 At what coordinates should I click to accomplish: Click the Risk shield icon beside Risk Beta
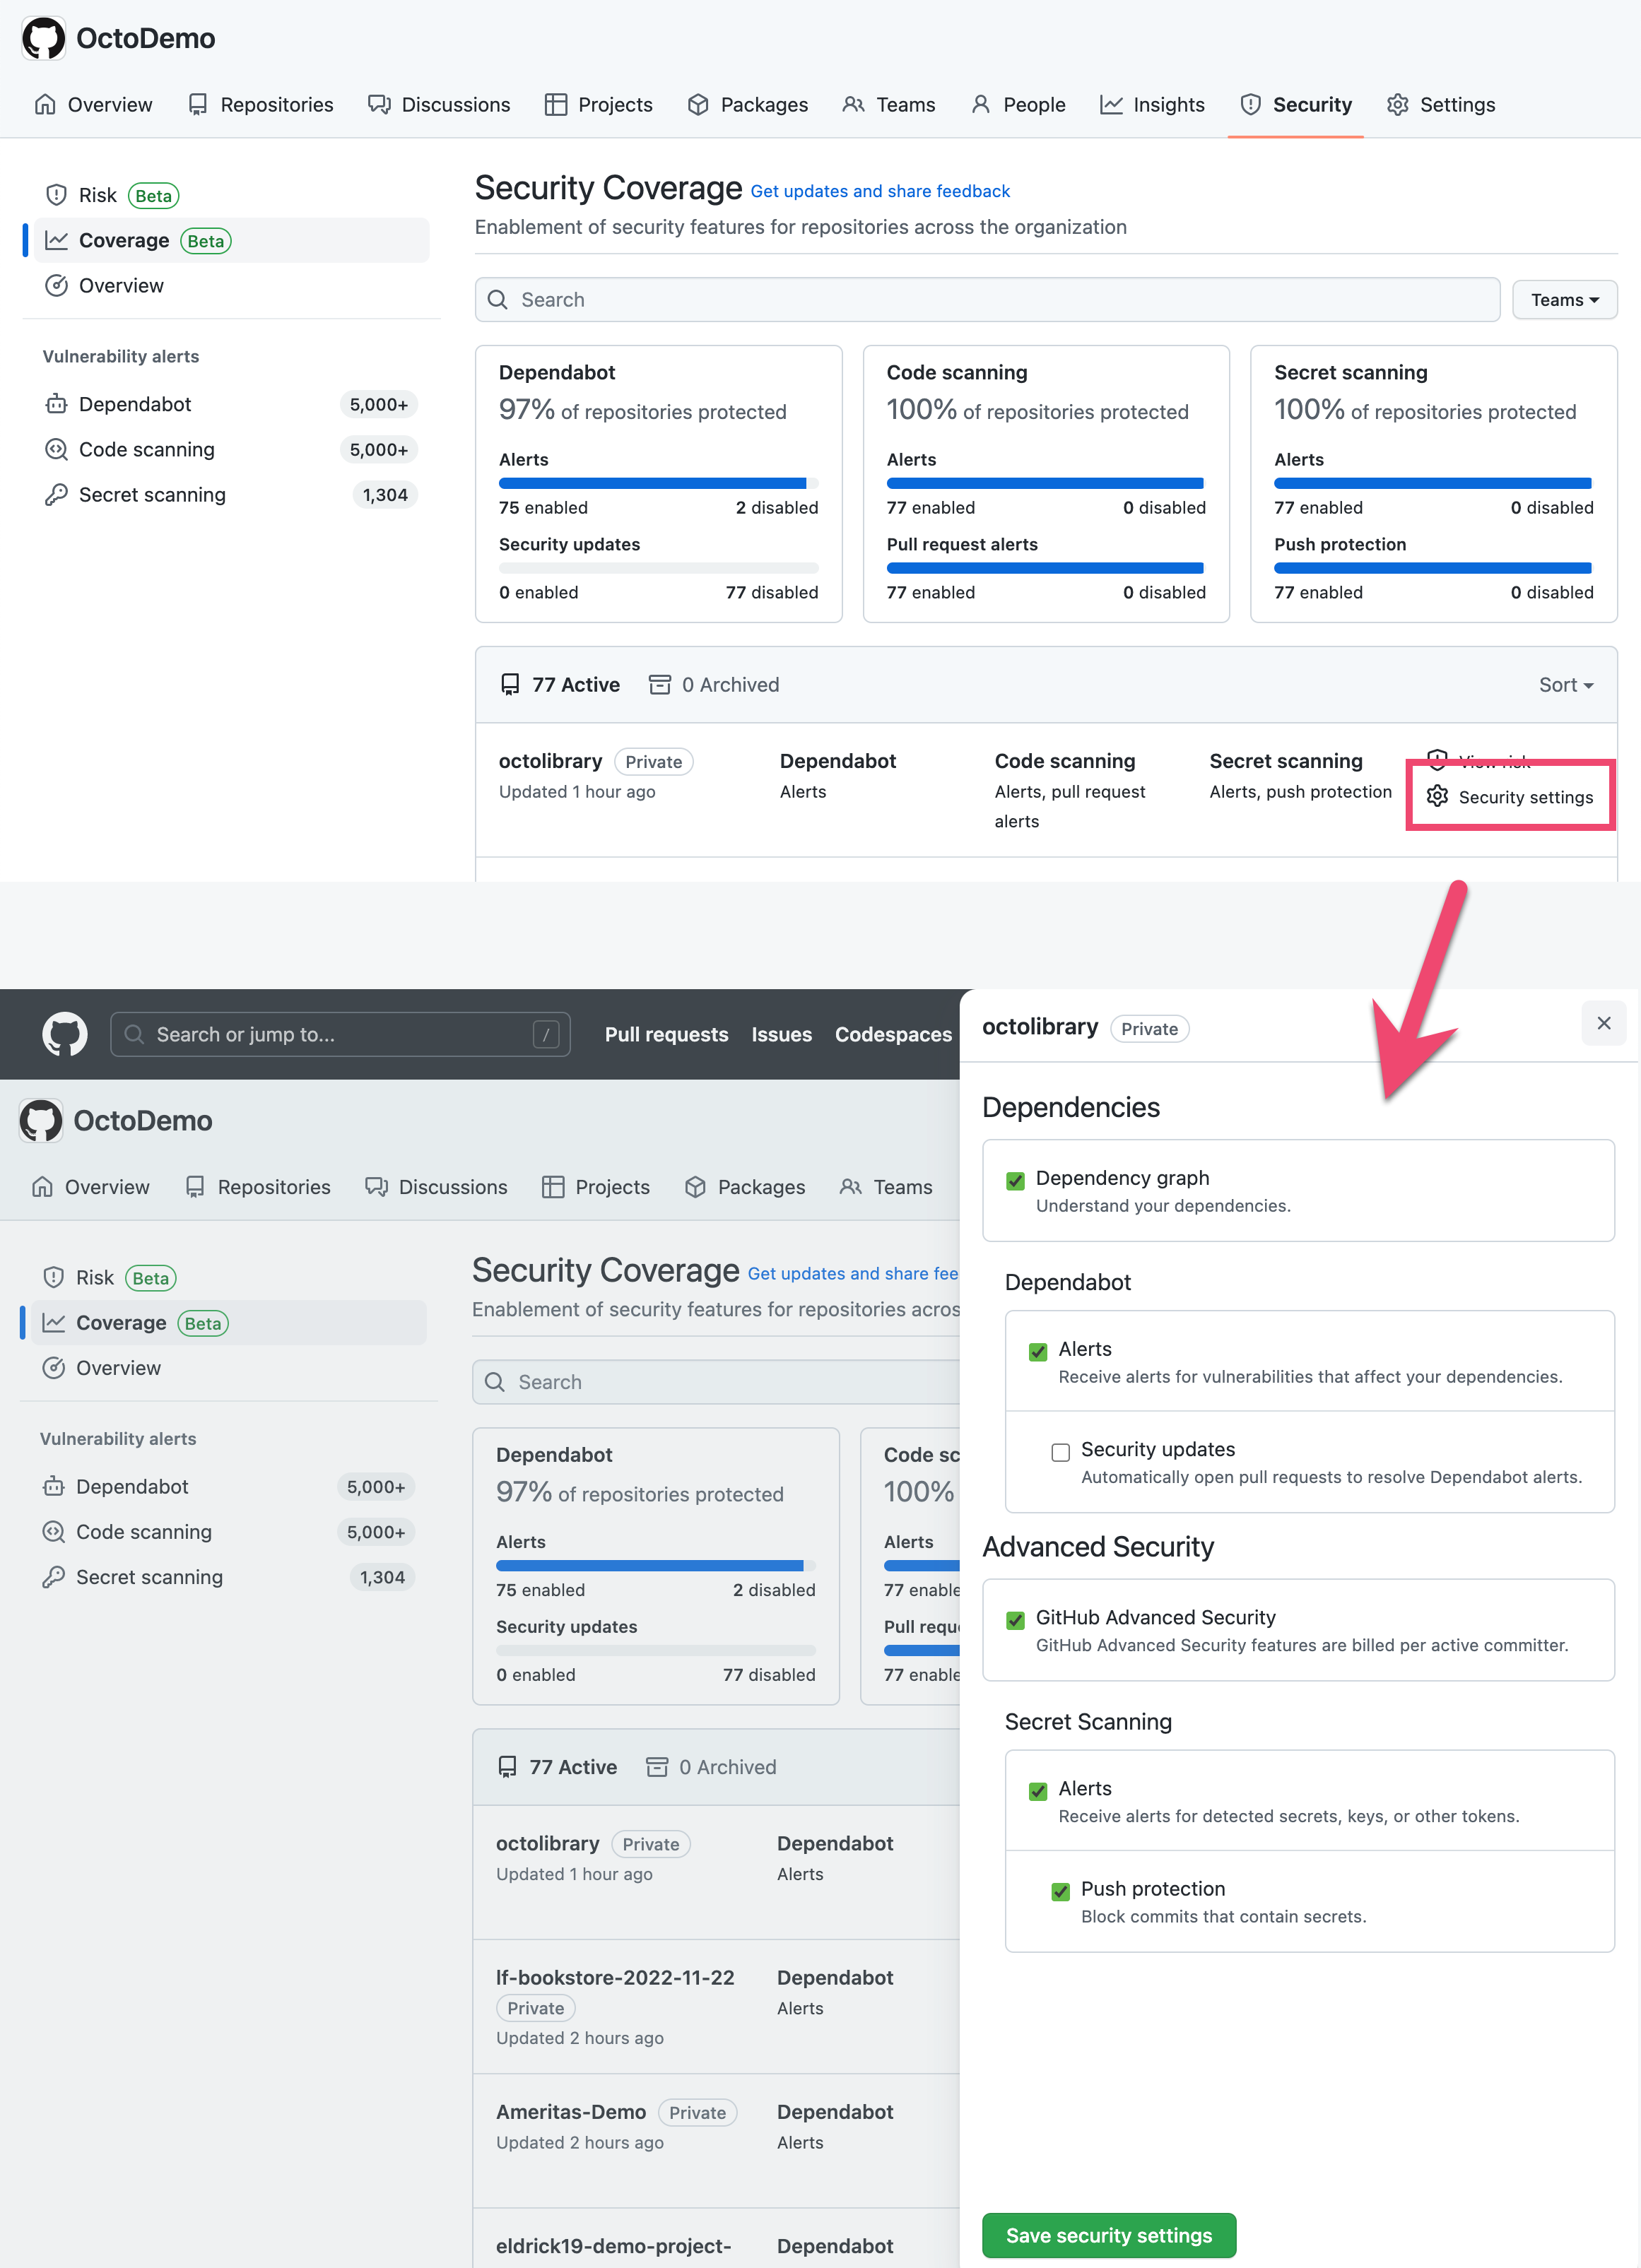click(x=56, y=194)
